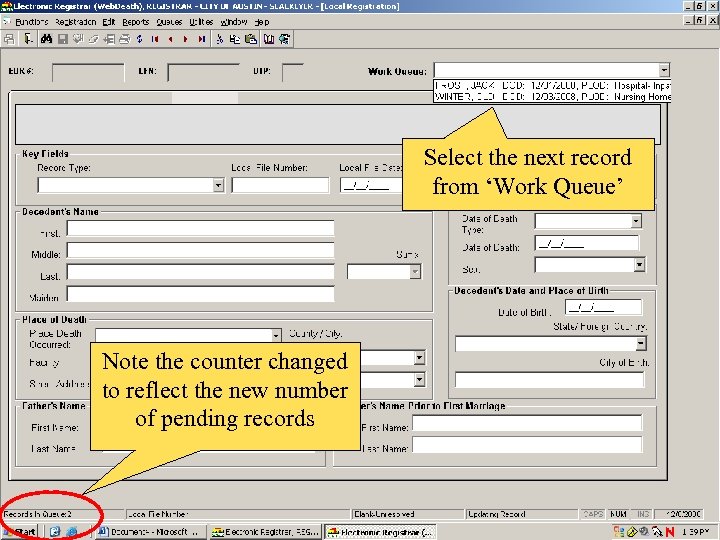The image size is (720, 540).
Task: Click the eraser icon in toolbar
Action: pos(94,39)
